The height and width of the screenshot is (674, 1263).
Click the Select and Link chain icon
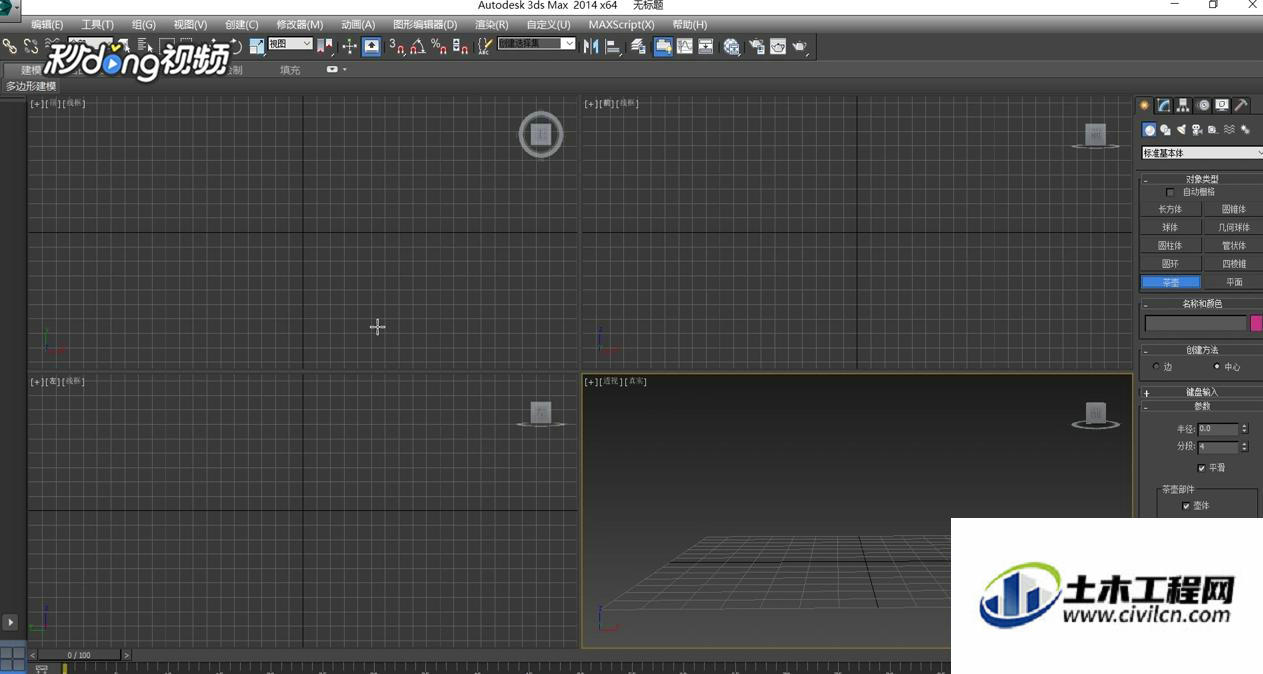coord(10,46)
